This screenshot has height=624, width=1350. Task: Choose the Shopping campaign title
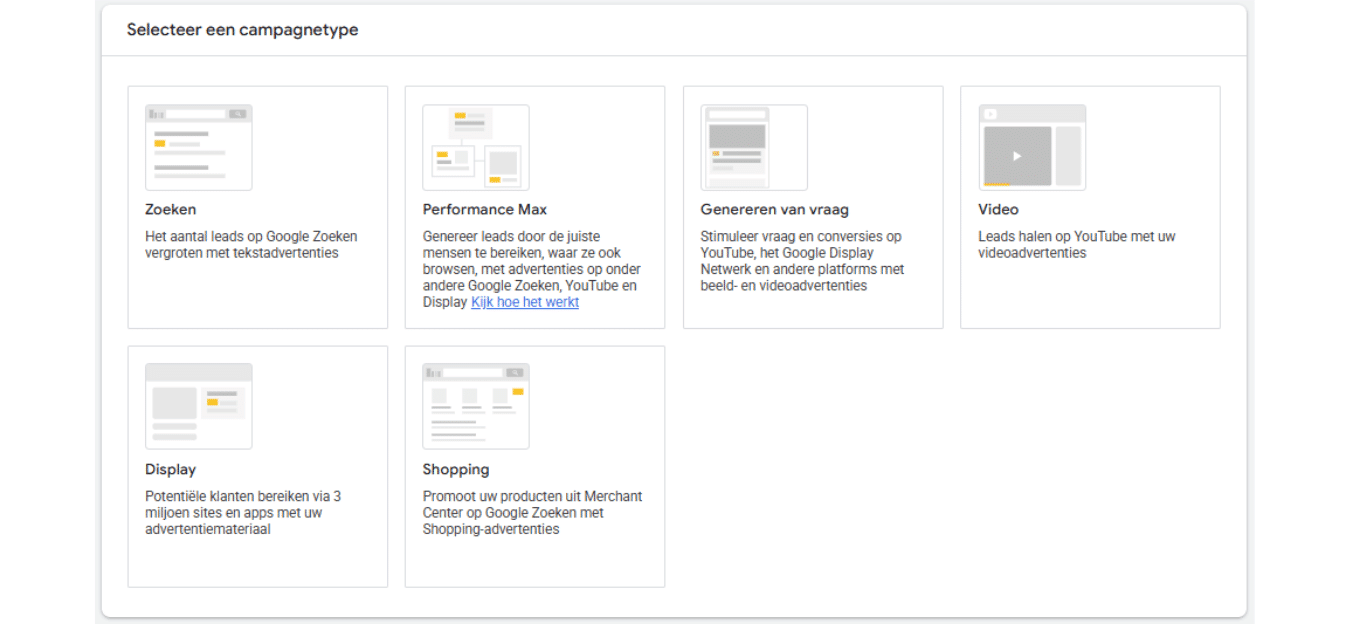click(456, 470)
